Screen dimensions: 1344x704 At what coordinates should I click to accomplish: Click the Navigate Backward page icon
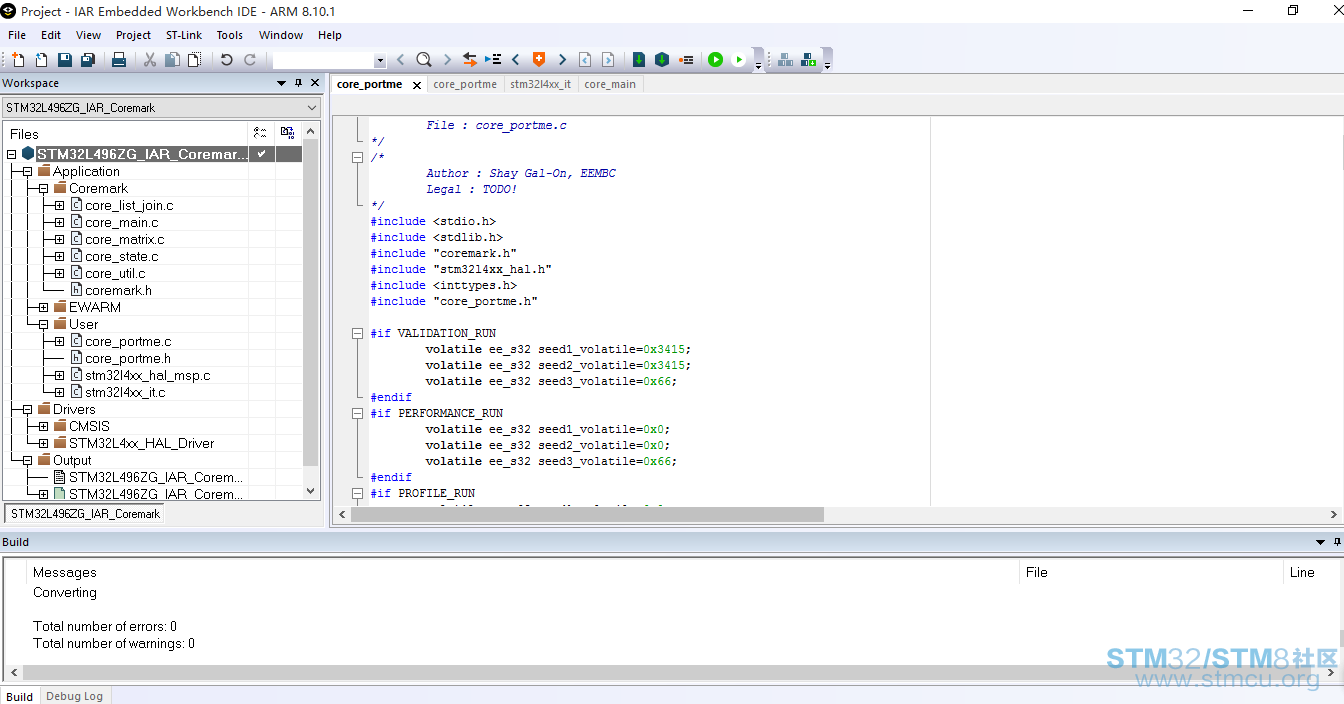click(585, 60)
